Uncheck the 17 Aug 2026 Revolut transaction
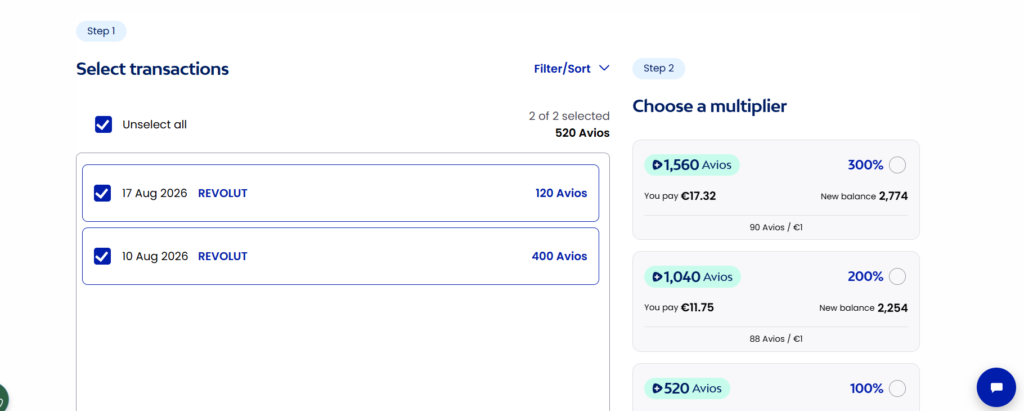The height and width of the screenshot is (411, 1024). (x=103, y=193)
